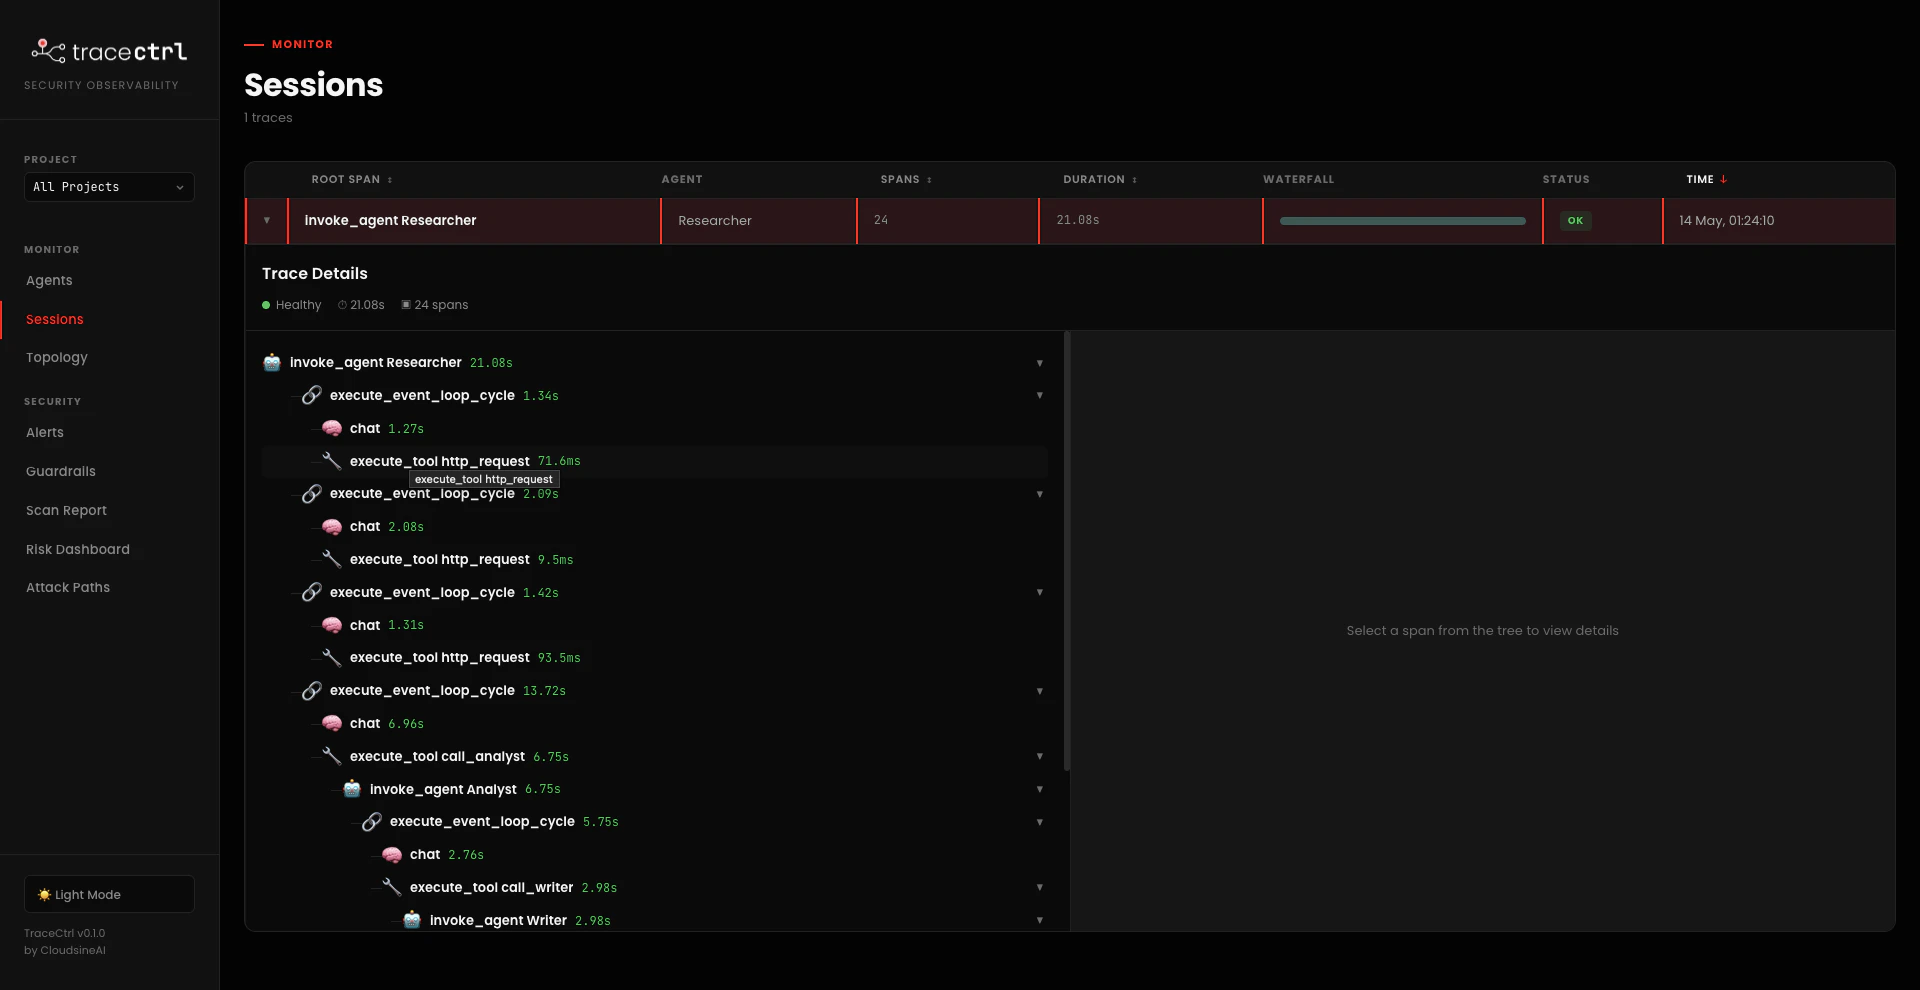Click the green Healthy status dot
Screen dimensions: 1920x990
(266, 305)
